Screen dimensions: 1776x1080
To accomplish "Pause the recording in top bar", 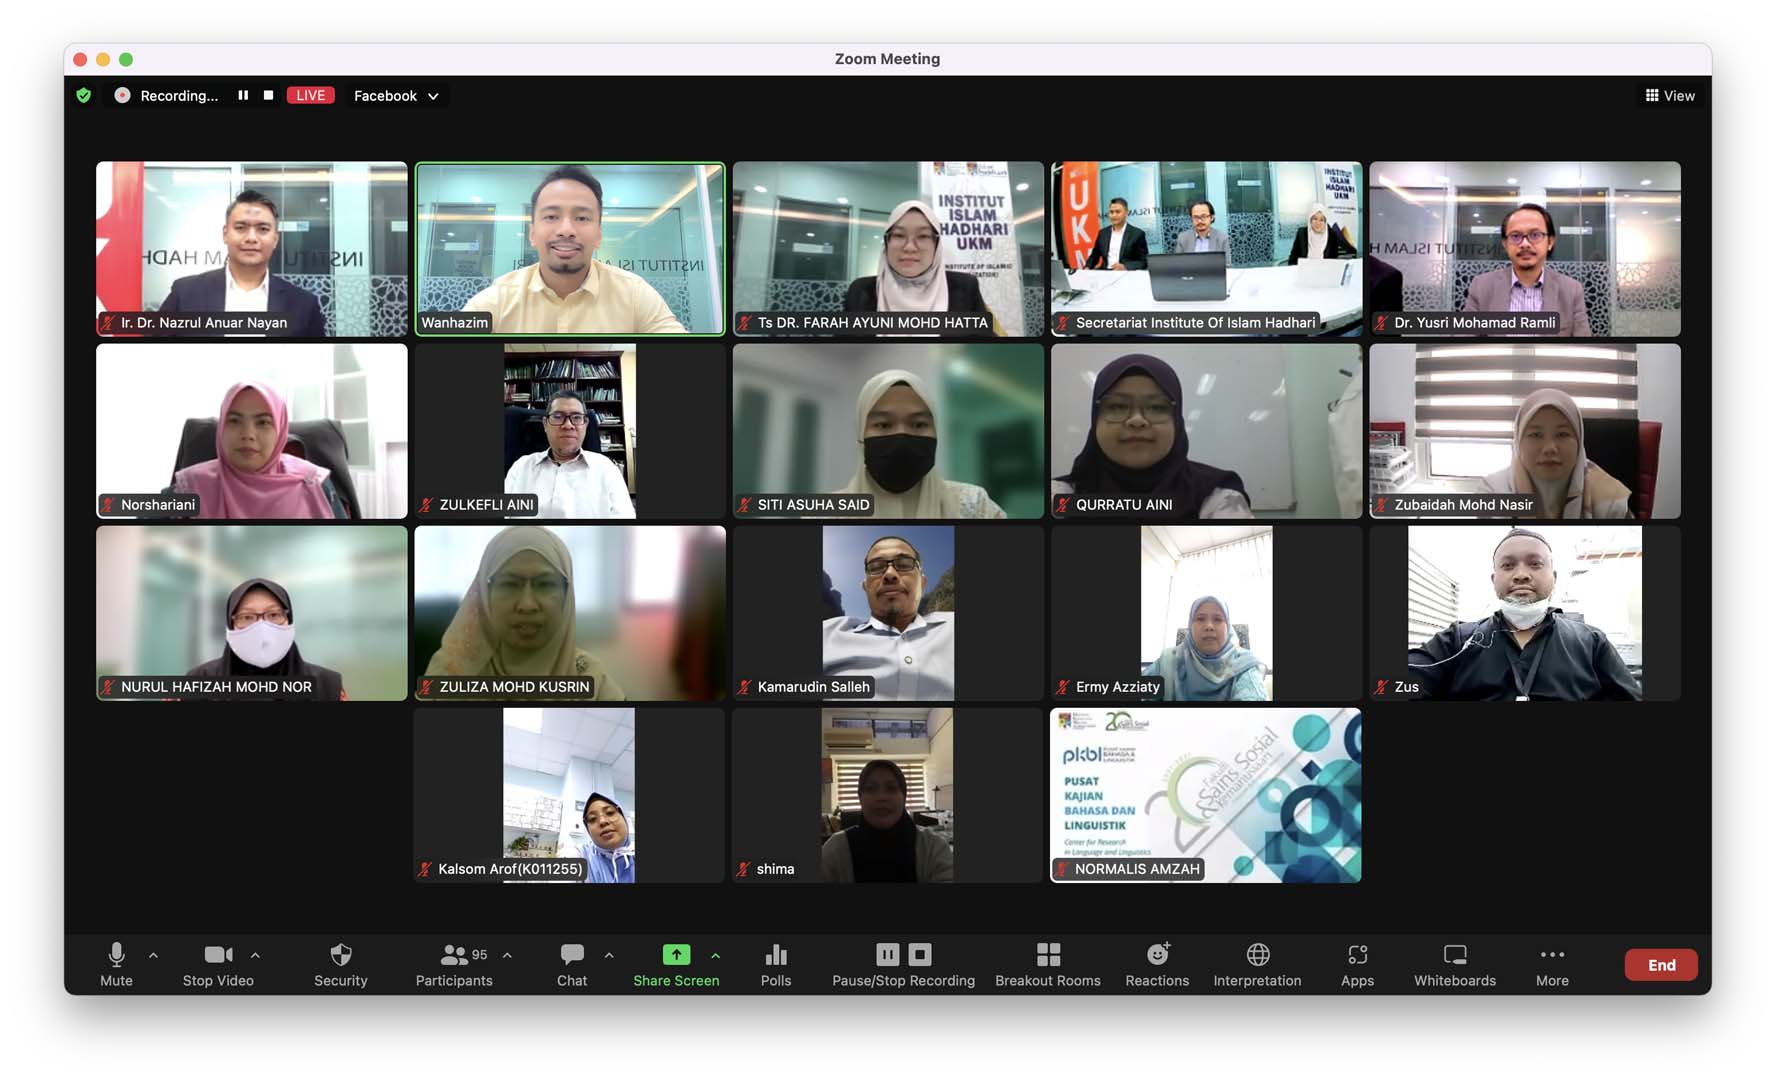I will click(243, 96).
